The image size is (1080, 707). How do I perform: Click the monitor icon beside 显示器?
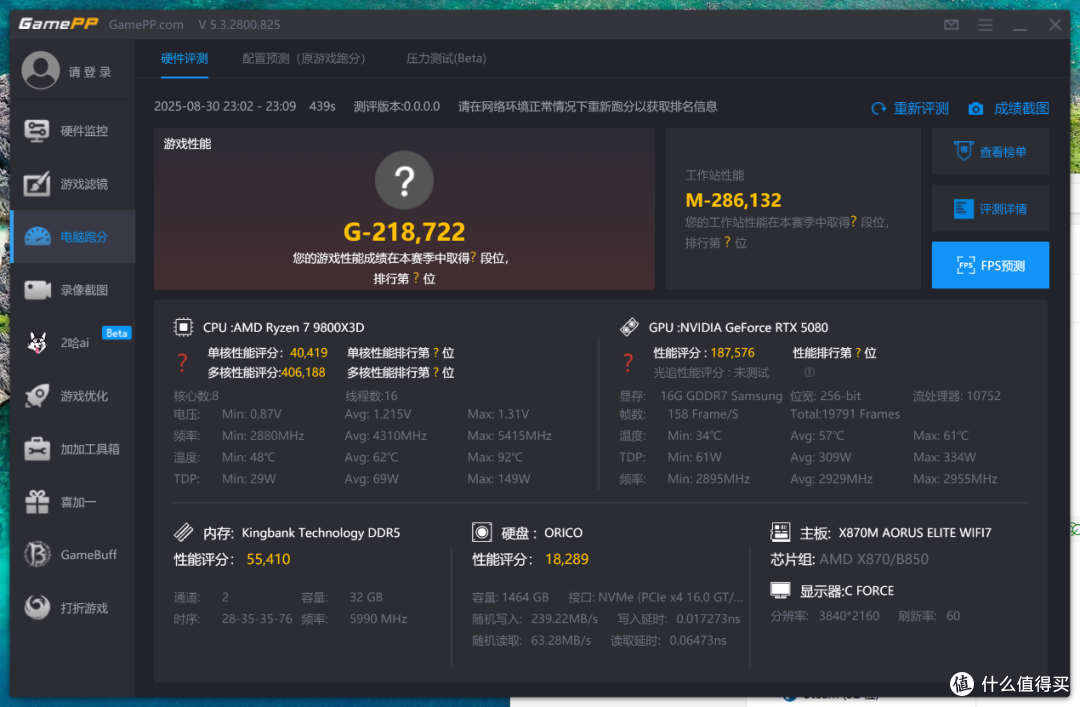780,591
